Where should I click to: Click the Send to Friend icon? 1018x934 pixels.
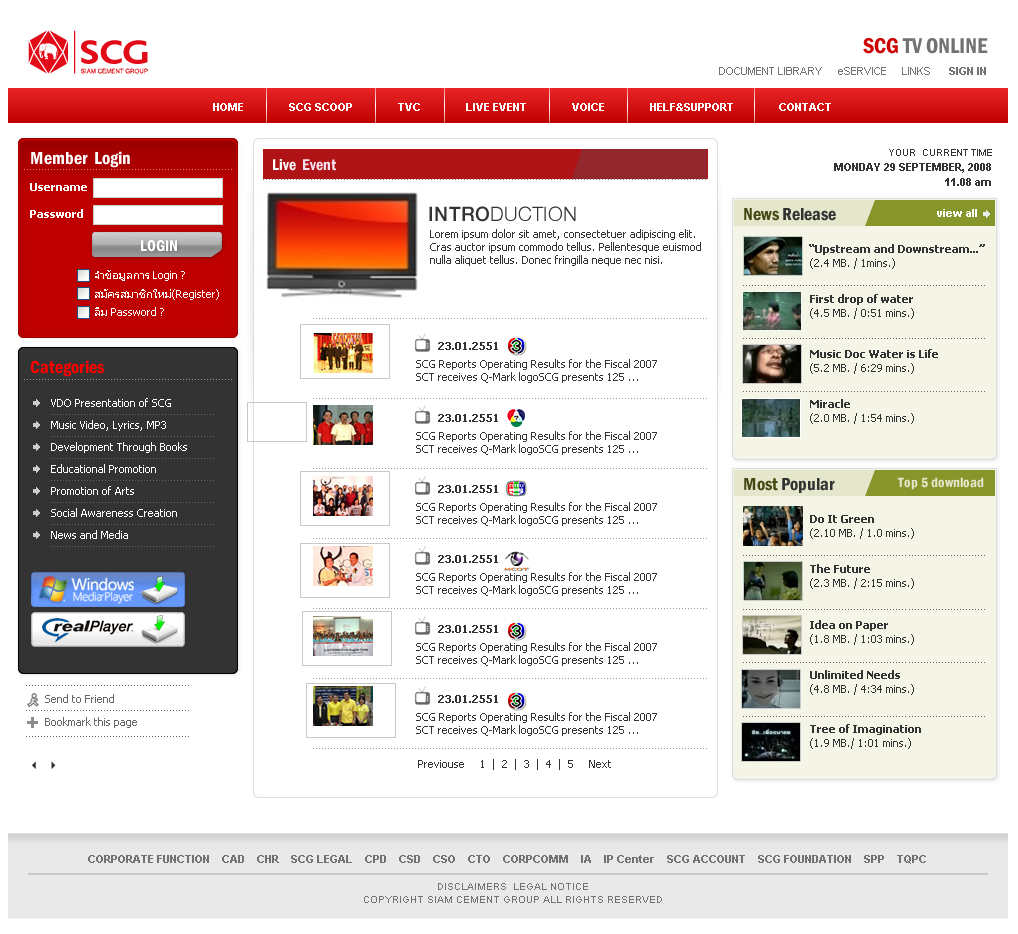tap(33, 700)
